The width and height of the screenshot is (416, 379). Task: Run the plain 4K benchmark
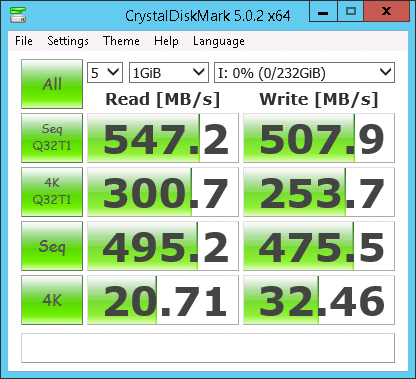(52, 300)
